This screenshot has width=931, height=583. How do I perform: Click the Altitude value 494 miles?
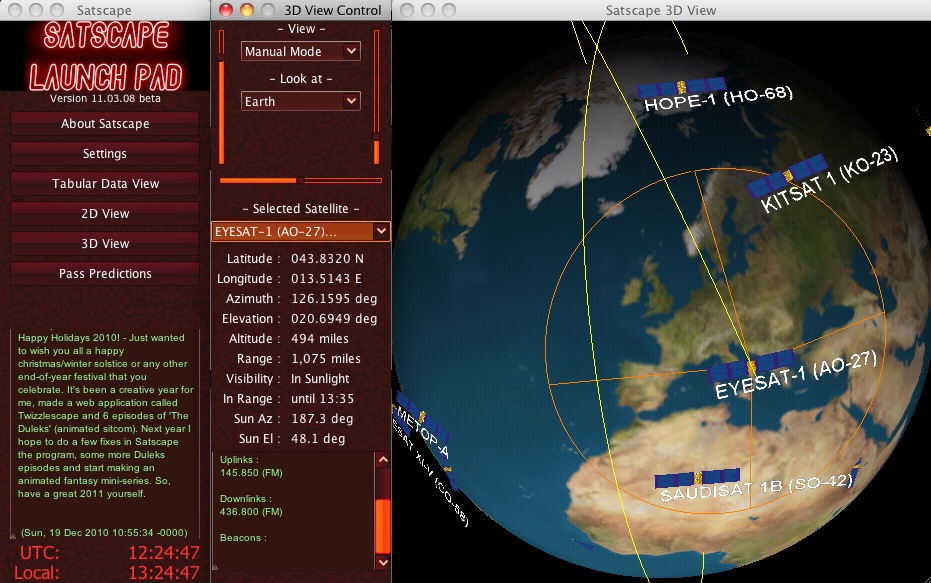pyautogui.click(x=319, y=339)
